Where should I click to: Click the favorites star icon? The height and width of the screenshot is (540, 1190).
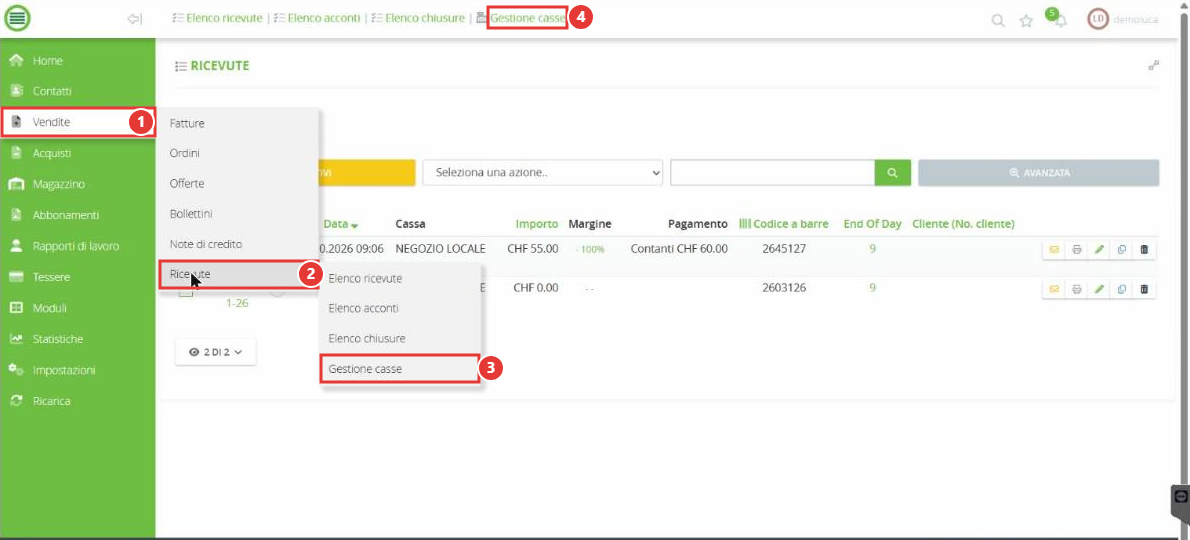click(1026, 20)
